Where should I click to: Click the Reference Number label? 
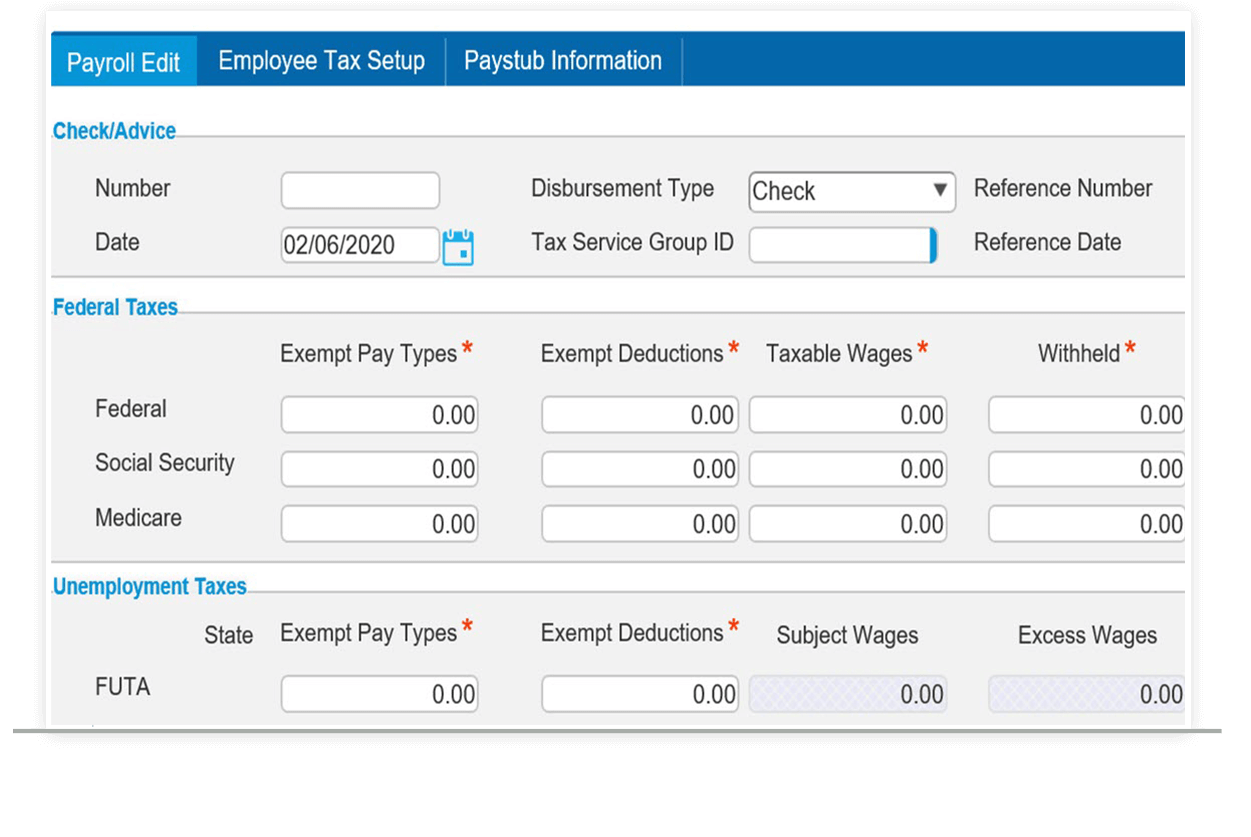point(1063,187)
